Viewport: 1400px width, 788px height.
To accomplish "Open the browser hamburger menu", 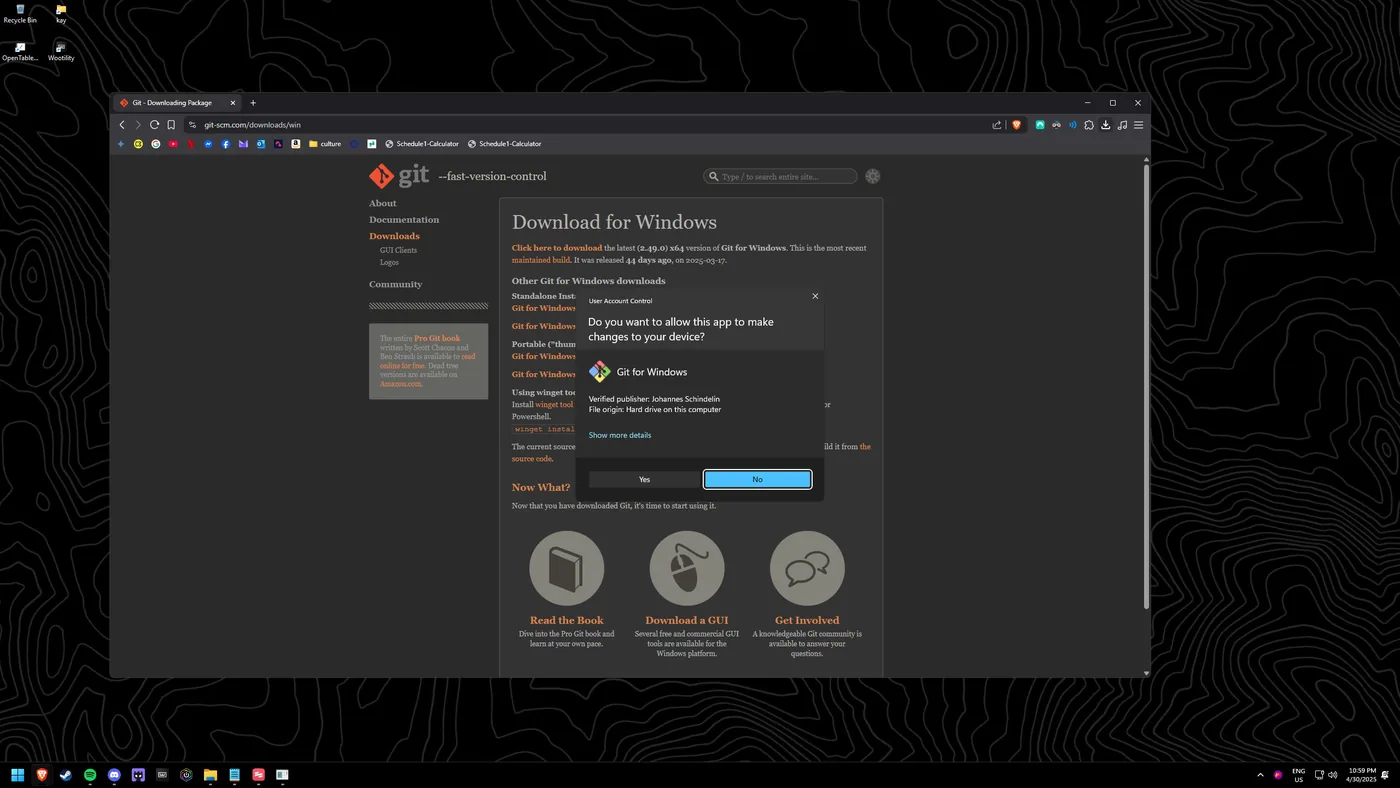I will [x=1138, y=125].
